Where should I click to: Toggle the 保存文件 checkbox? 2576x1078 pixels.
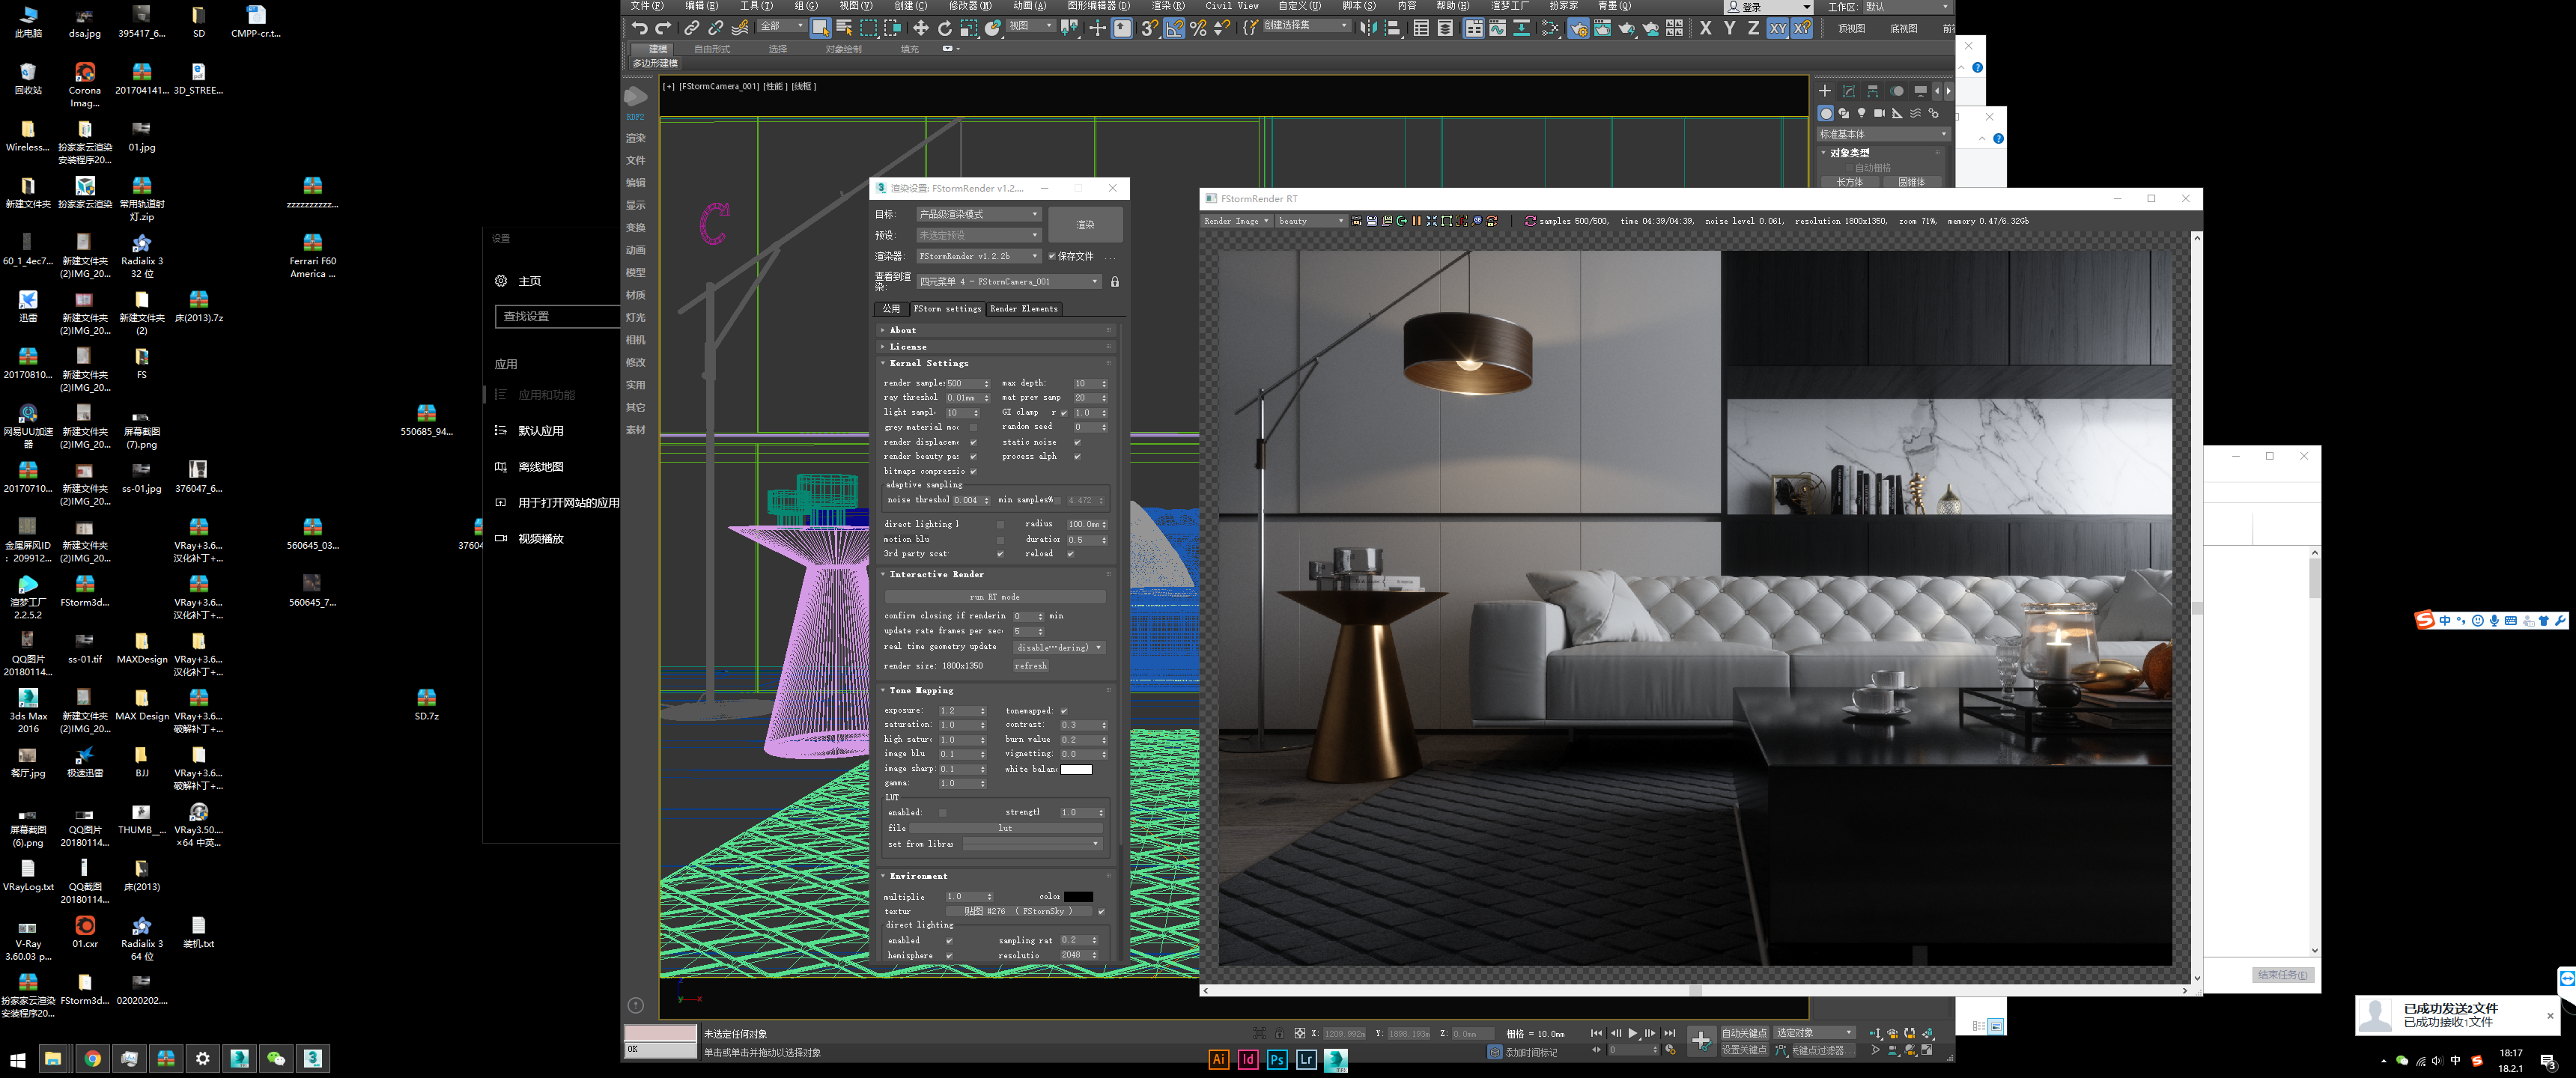pyautogui.click(x=1052, y=256)
